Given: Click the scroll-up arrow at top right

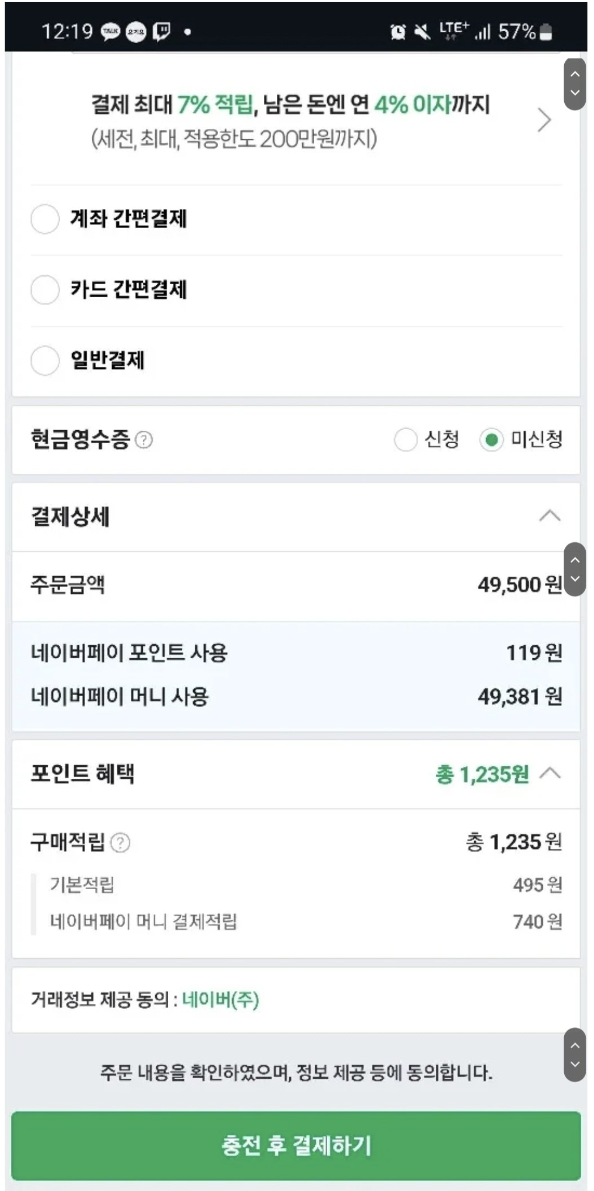Looking at the screenshot, I should 575,75.
